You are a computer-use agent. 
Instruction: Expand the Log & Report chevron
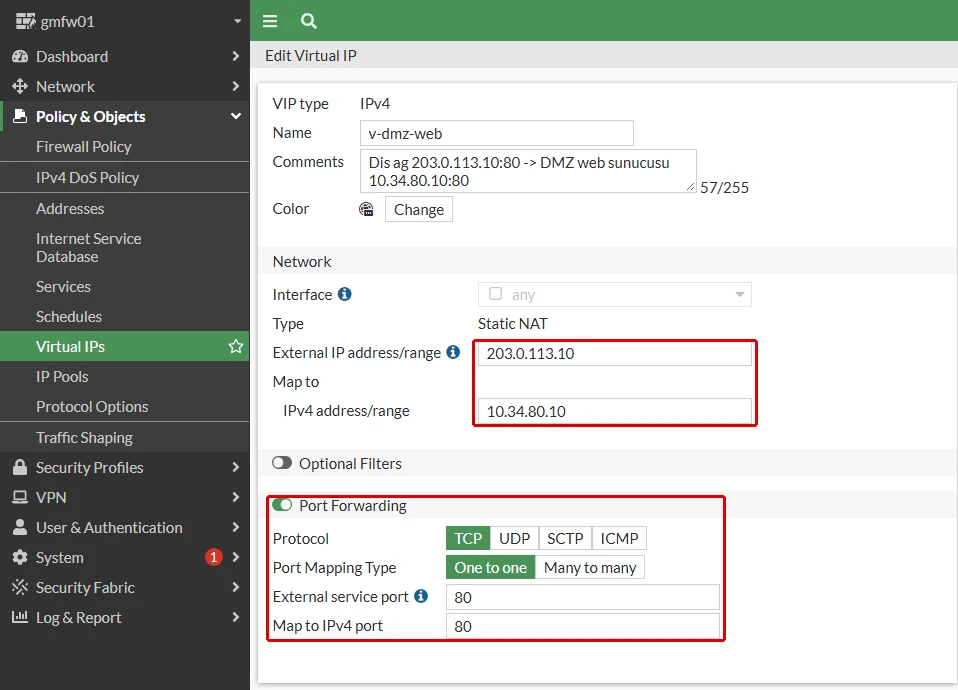pyautogui.click(x=236, y=617)
